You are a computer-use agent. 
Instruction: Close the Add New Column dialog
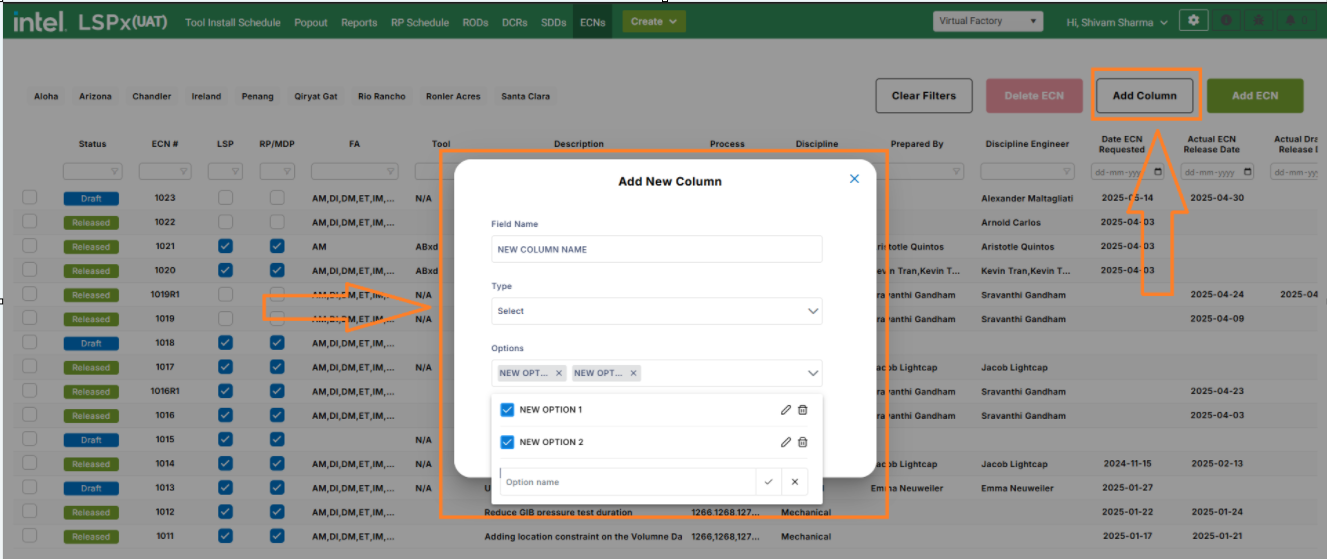(x=854, y=179)
